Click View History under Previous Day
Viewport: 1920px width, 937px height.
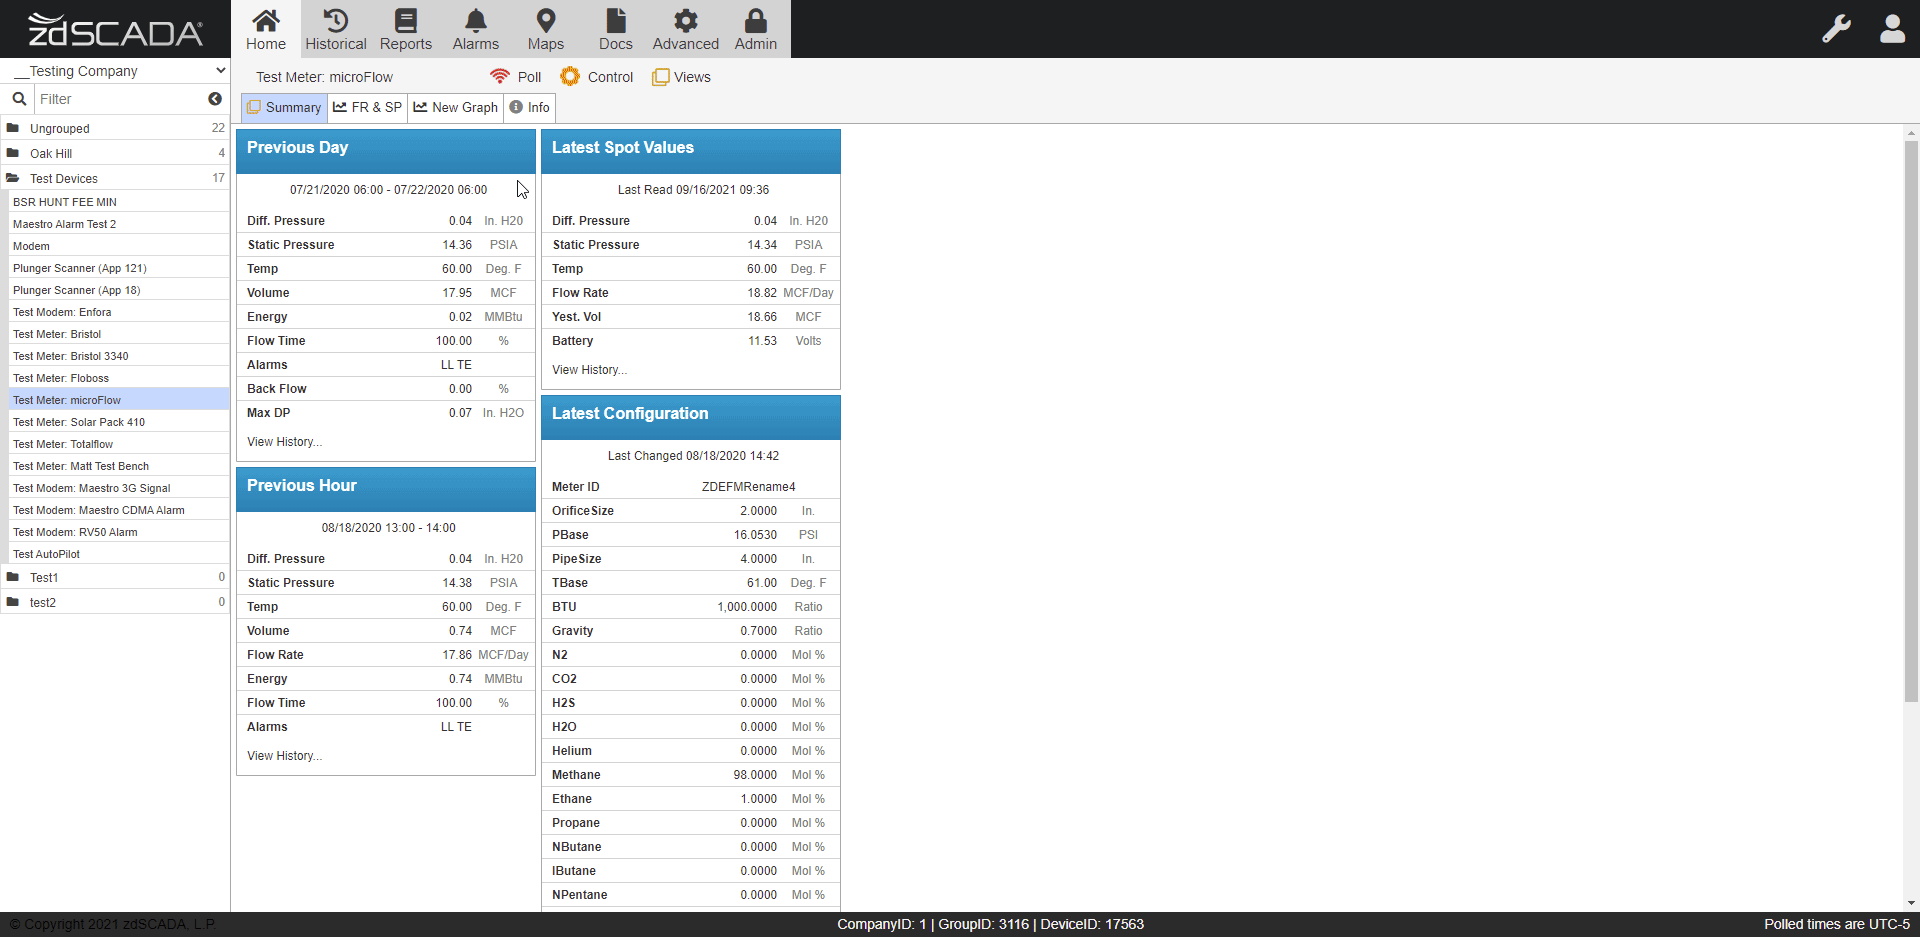(285, 442)
